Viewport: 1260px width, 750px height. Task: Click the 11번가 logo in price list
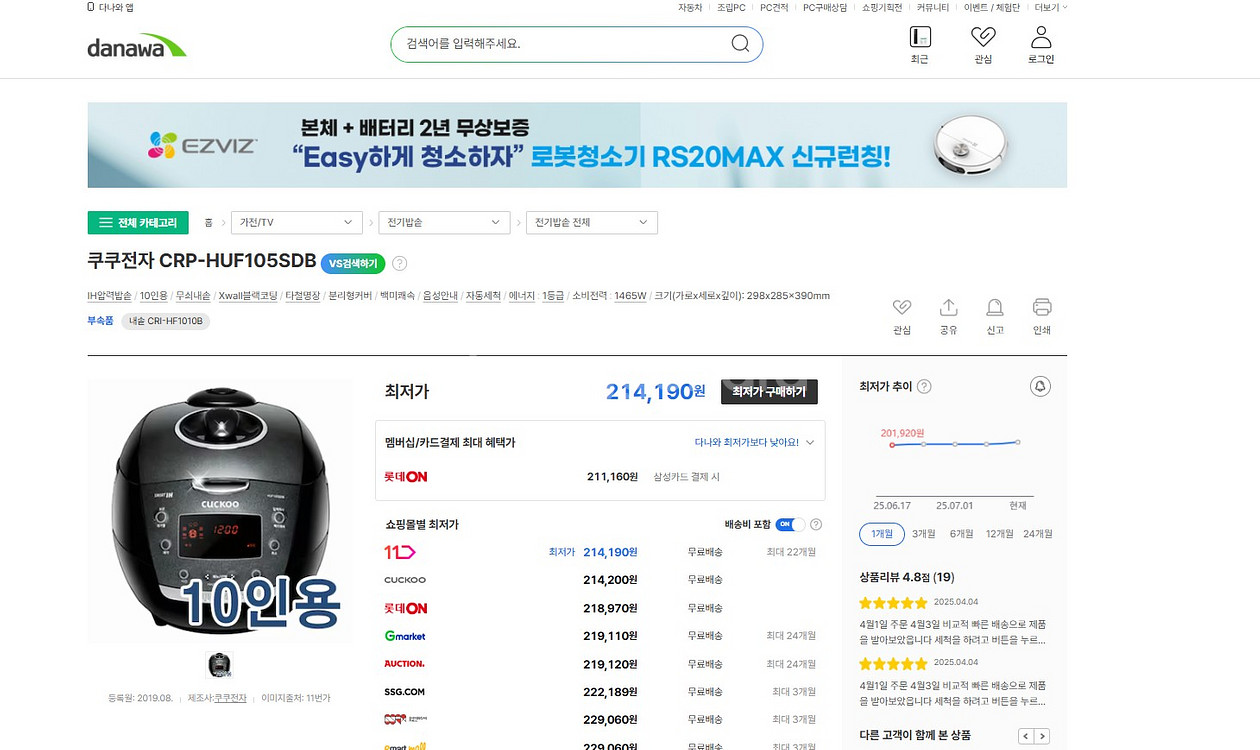coord(400,552)
